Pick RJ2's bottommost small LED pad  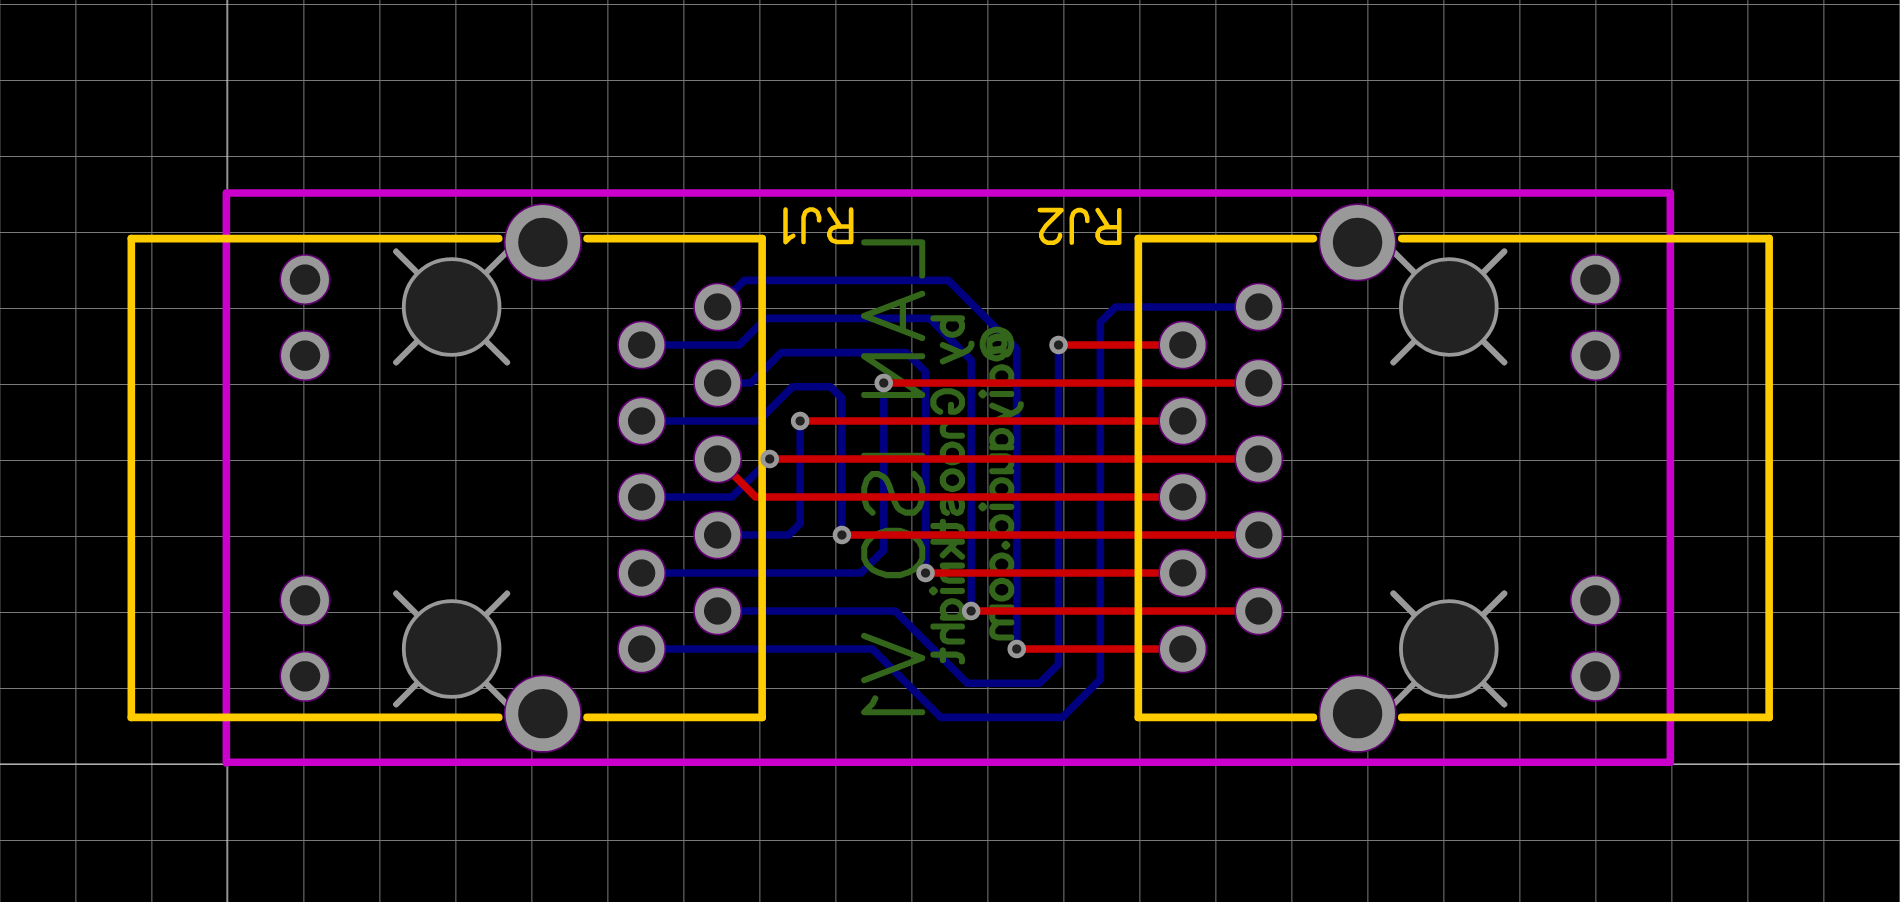point(1595,677)
